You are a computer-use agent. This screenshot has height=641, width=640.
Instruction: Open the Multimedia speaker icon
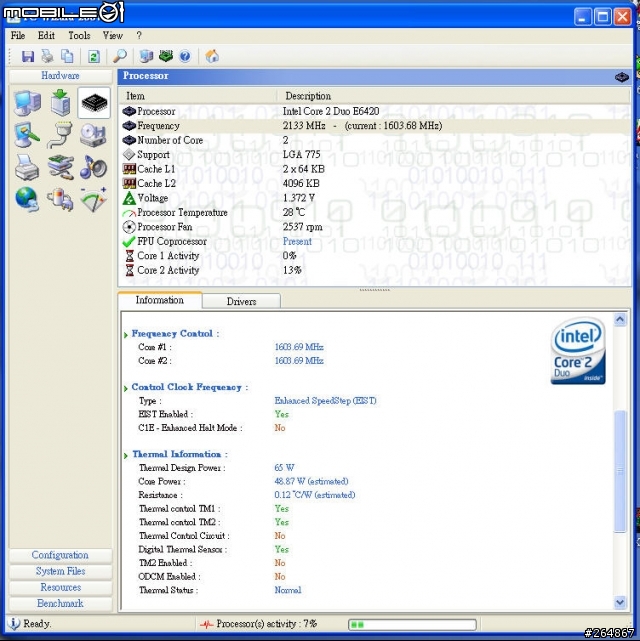pos(93,167)
